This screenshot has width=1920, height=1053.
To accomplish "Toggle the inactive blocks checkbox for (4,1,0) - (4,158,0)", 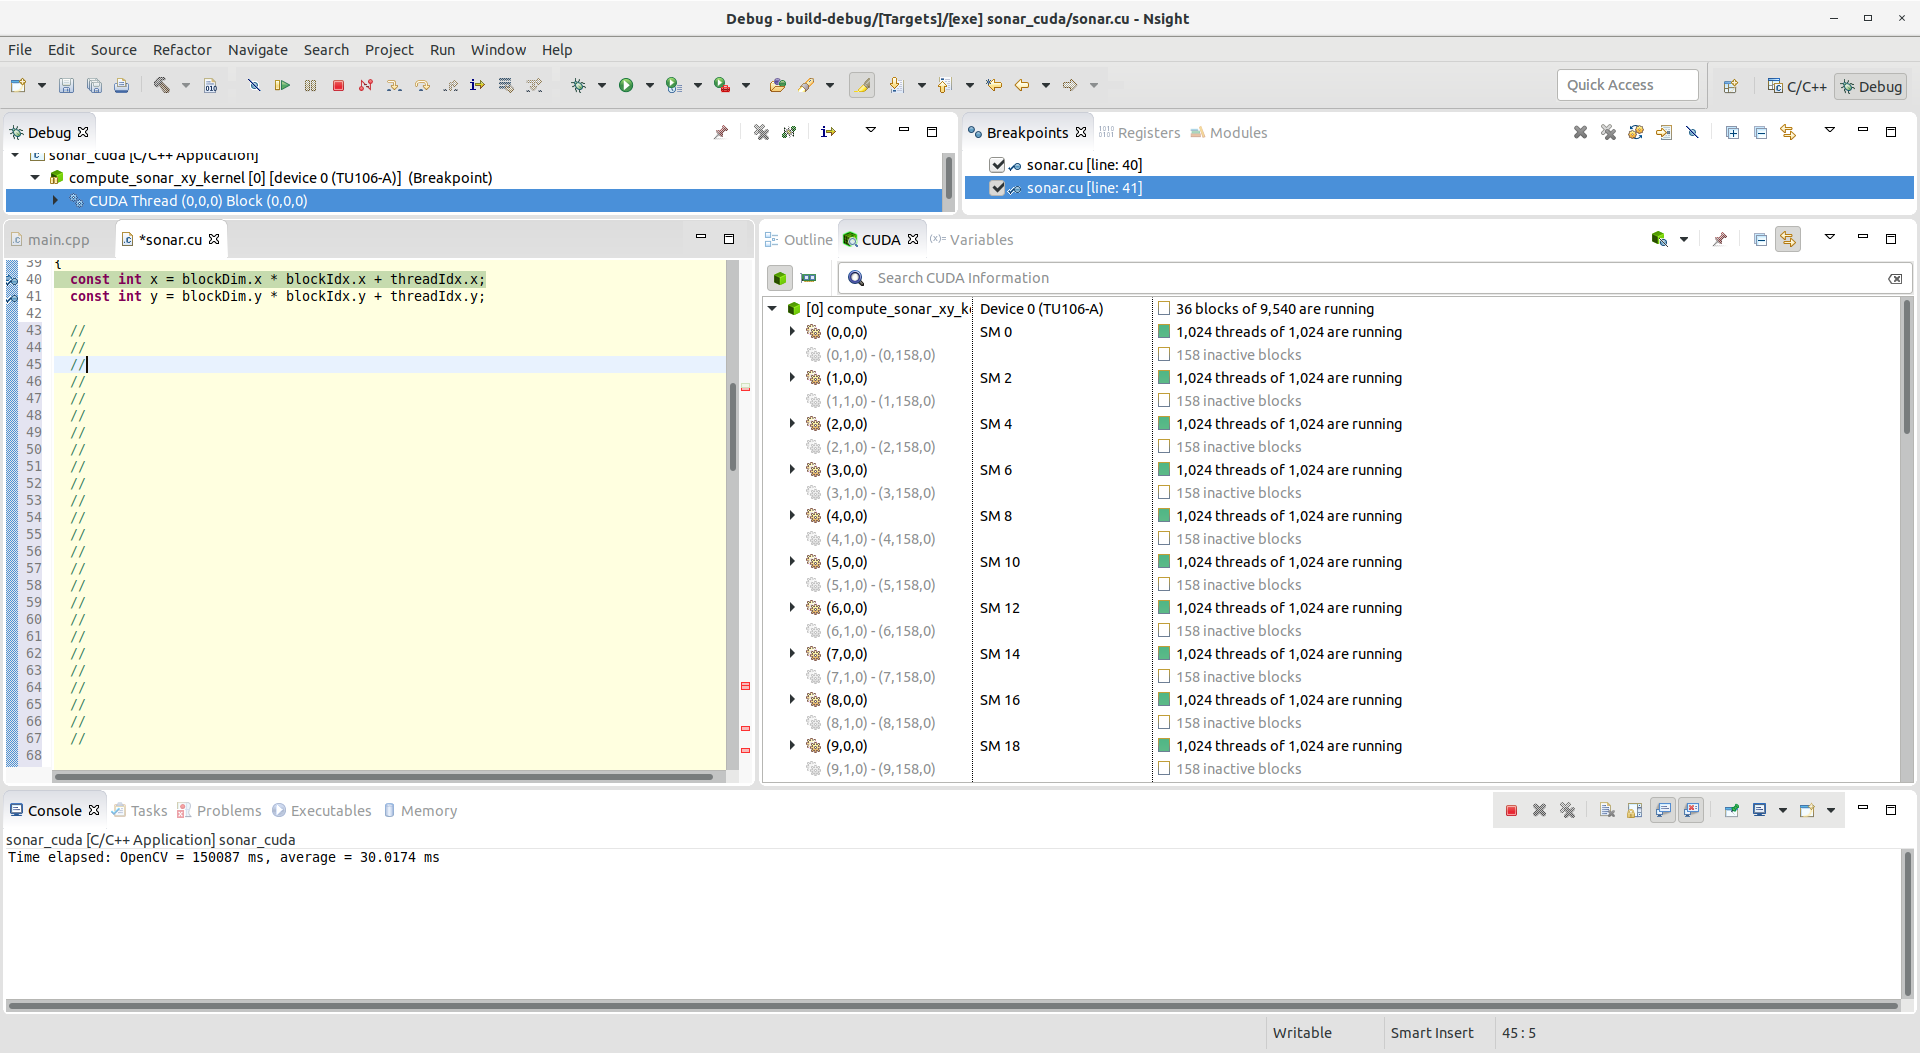I will [1164, 539].
